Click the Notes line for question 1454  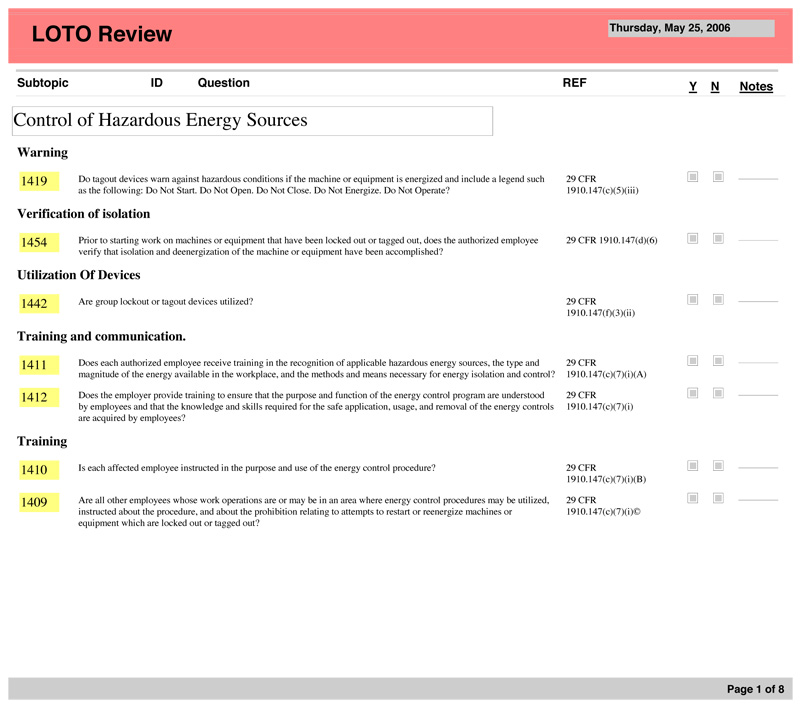click(758, 240)
